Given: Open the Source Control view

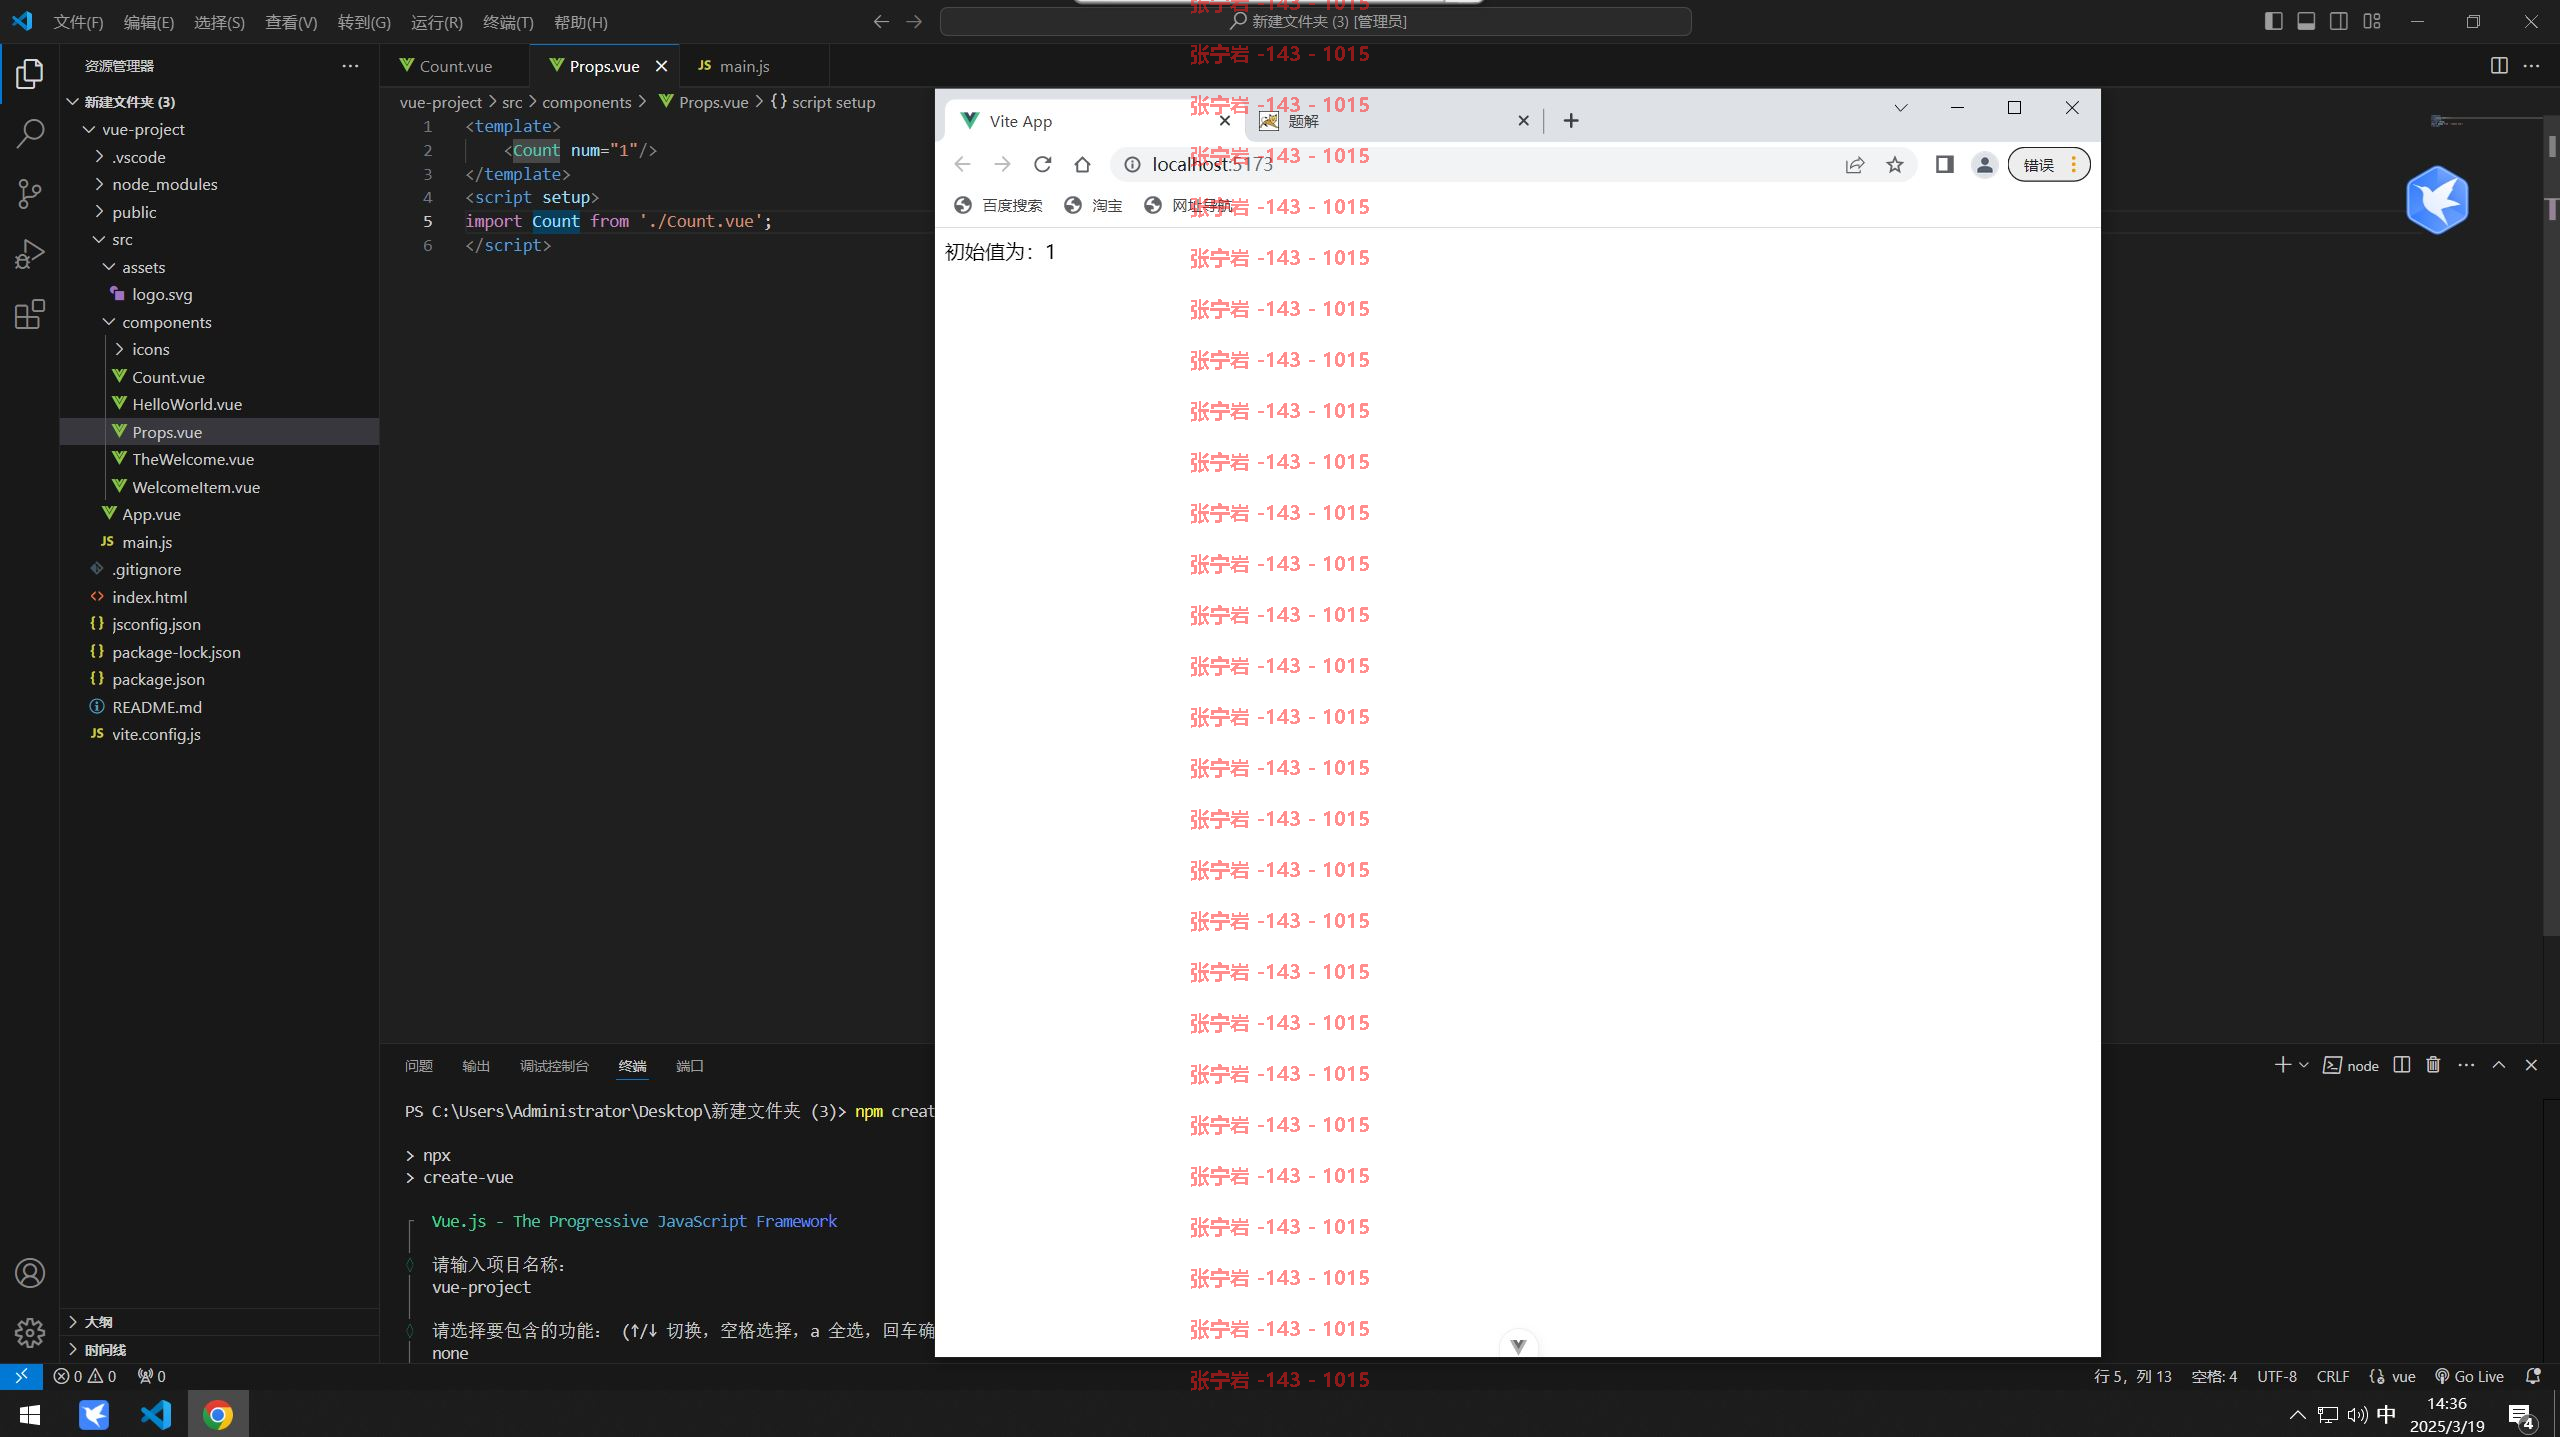Looking at the screenshot, I should tap(30, 194).
